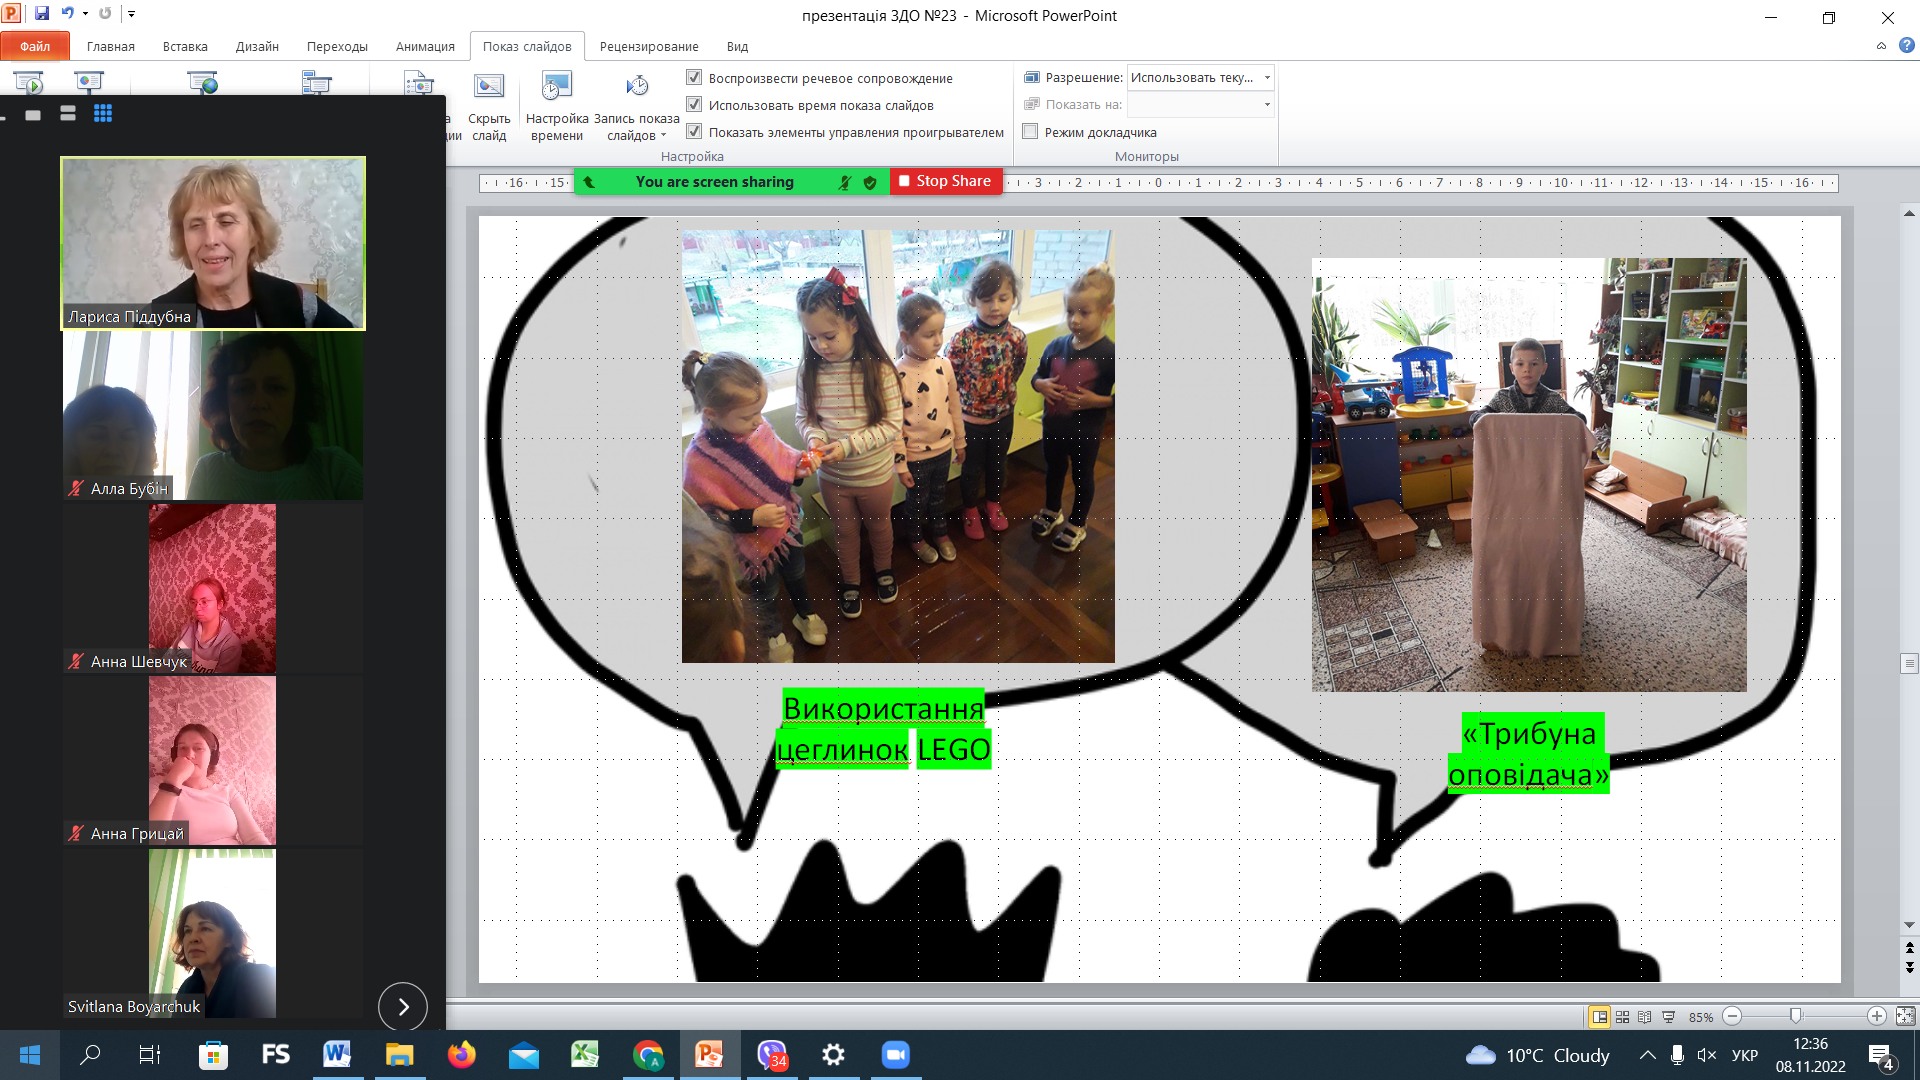The height and width of the screenshot is (1080, 1920).
Task: Fit slide to current window icon
Action: 1905,1016
